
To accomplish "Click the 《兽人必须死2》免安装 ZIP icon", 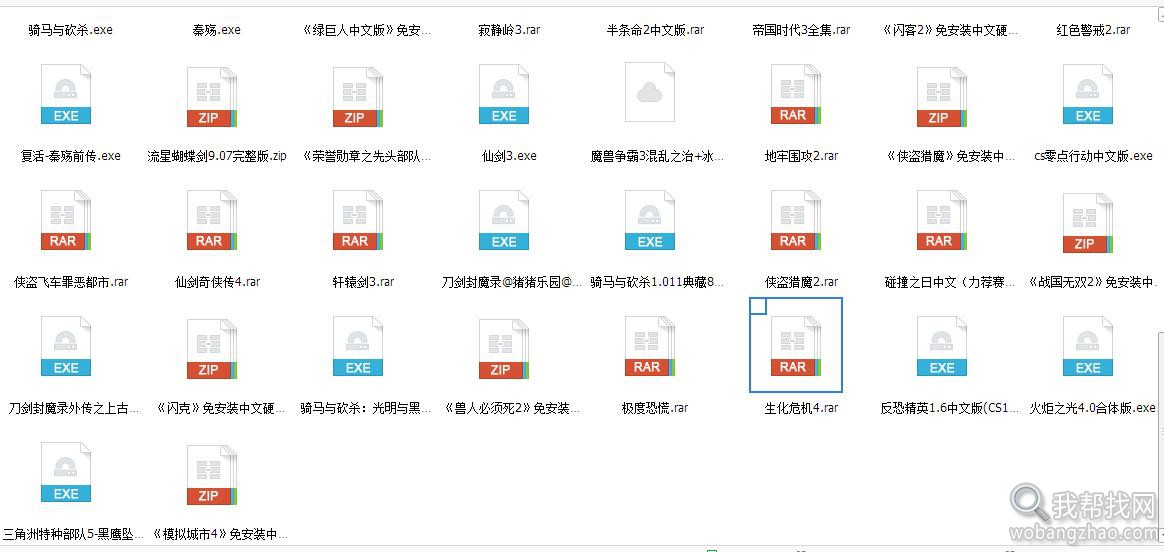I will (x=503, y=349).
